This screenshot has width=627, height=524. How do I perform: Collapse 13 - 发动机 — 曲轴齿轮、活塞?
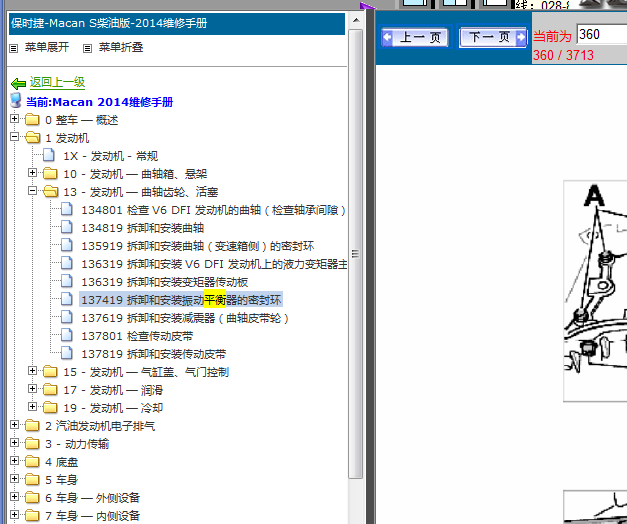[32, 191]
